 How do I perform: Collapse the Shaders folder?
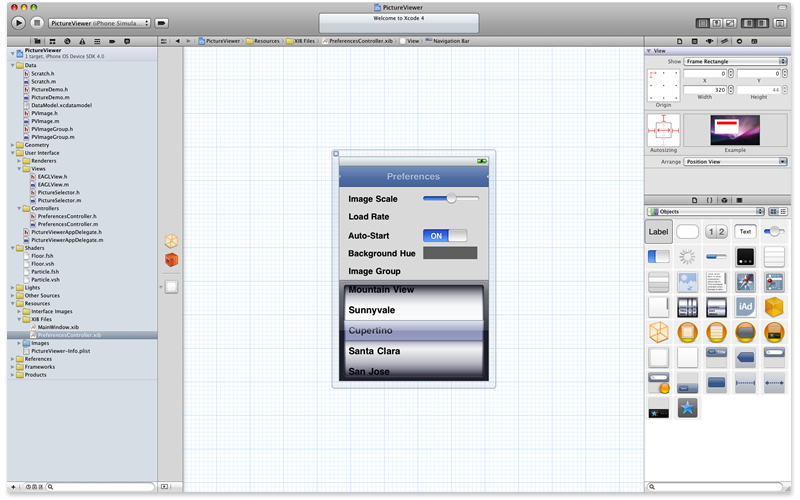coord(13,248)
